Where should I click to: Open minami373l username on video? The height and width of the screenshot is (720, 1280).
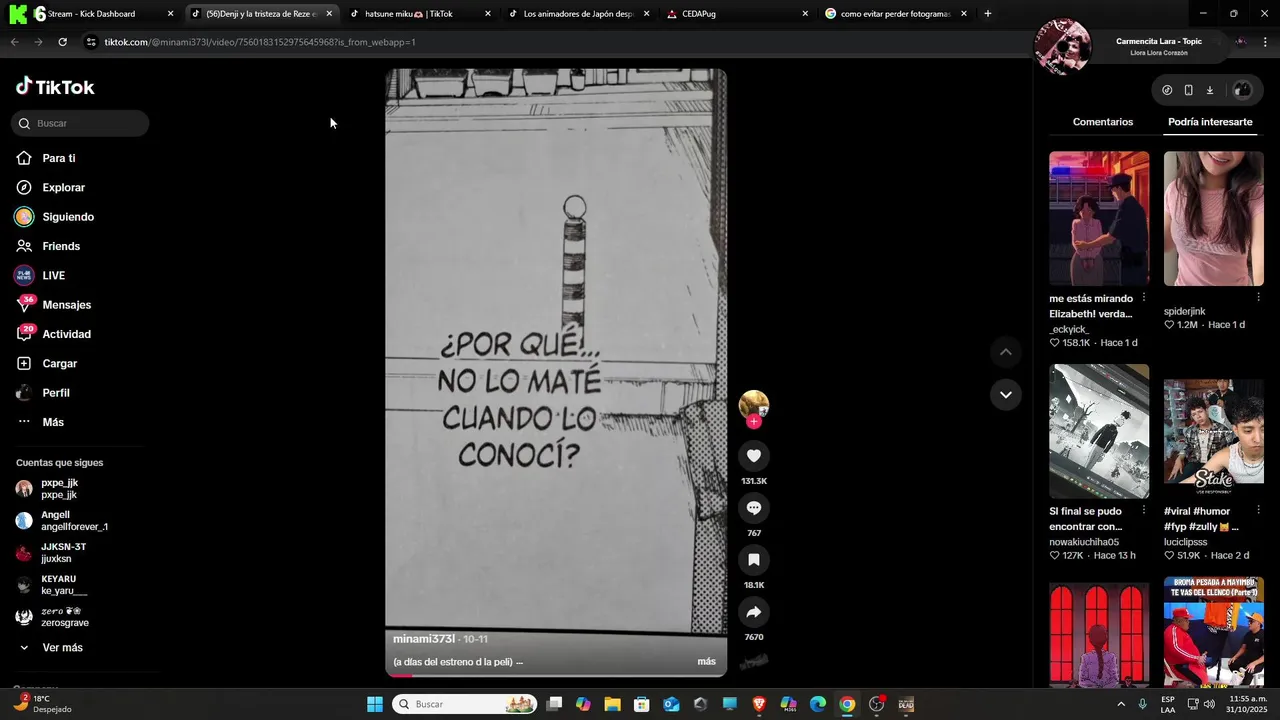coord(424,639)
